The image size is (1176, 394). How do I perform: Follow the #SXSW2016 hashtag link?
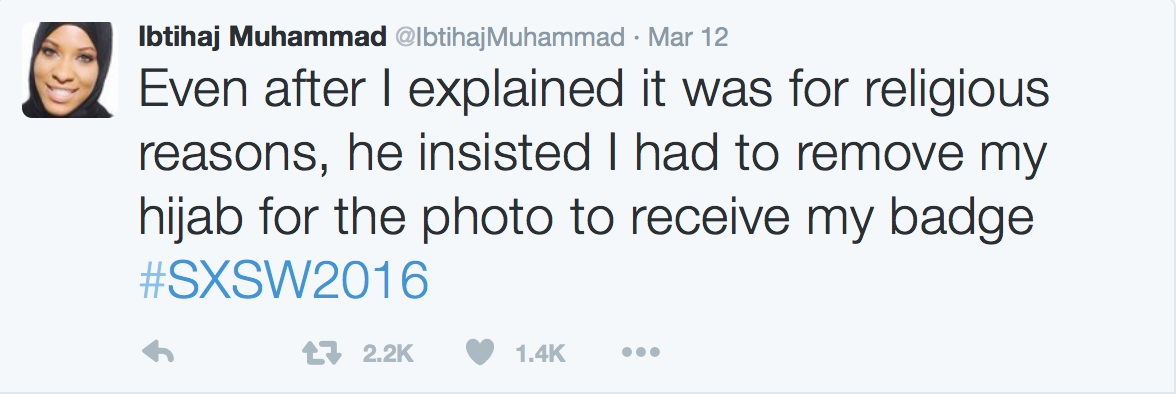coord(284,281)
